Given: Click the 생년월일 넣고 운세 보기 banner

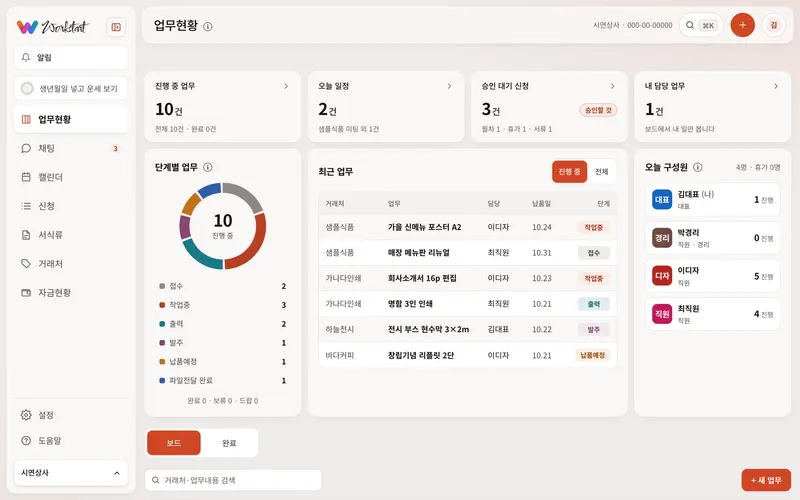Looking at the screenshot, I should pyautogui.click(x=71, y=88).
